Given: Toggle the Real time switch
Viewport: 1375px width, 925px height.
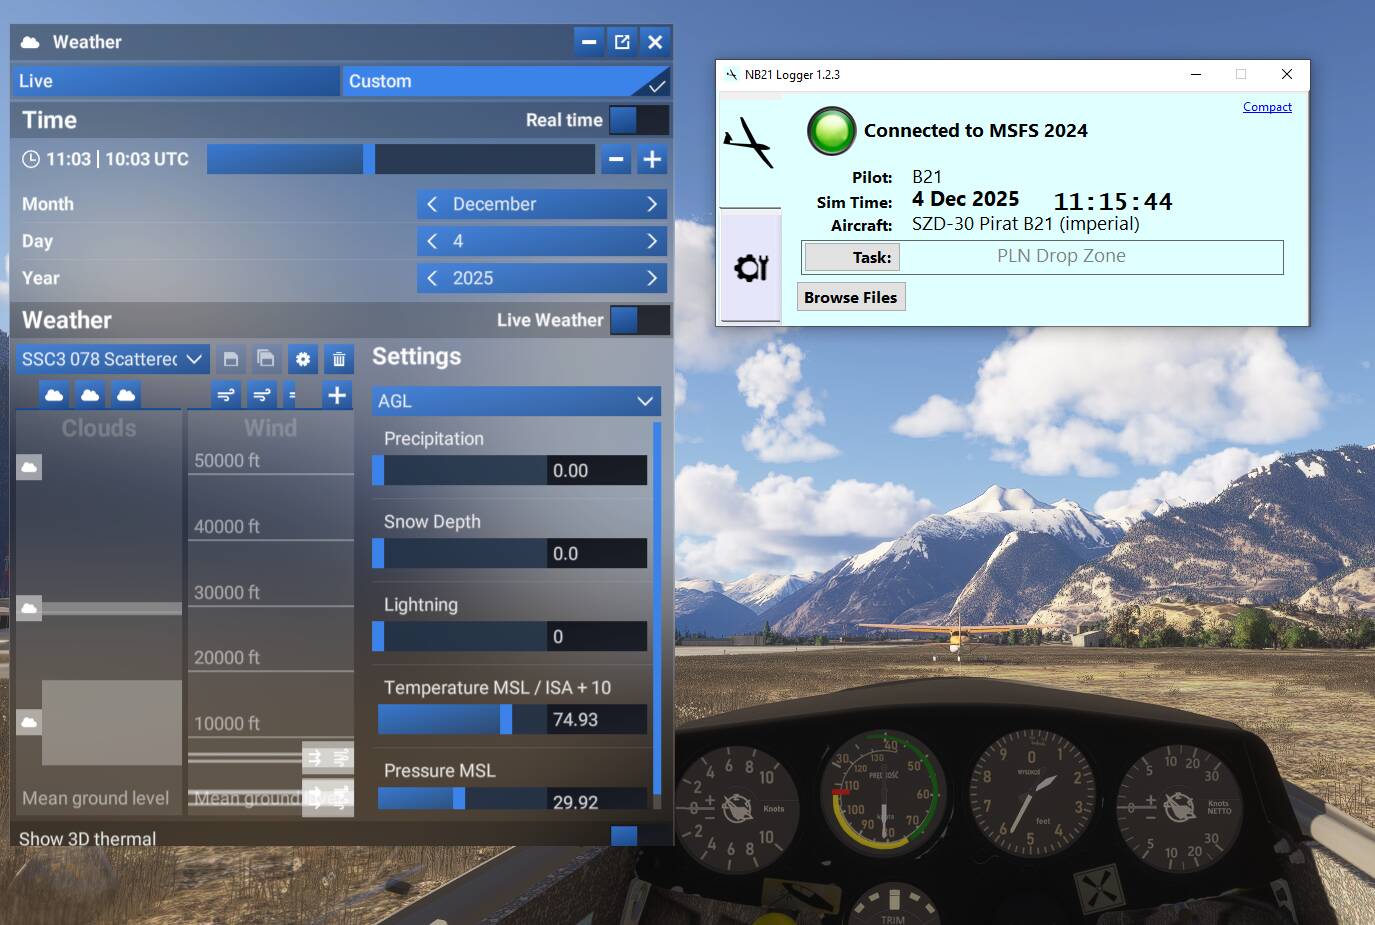Looking at the screenshot, I should (x=639, y=120).
